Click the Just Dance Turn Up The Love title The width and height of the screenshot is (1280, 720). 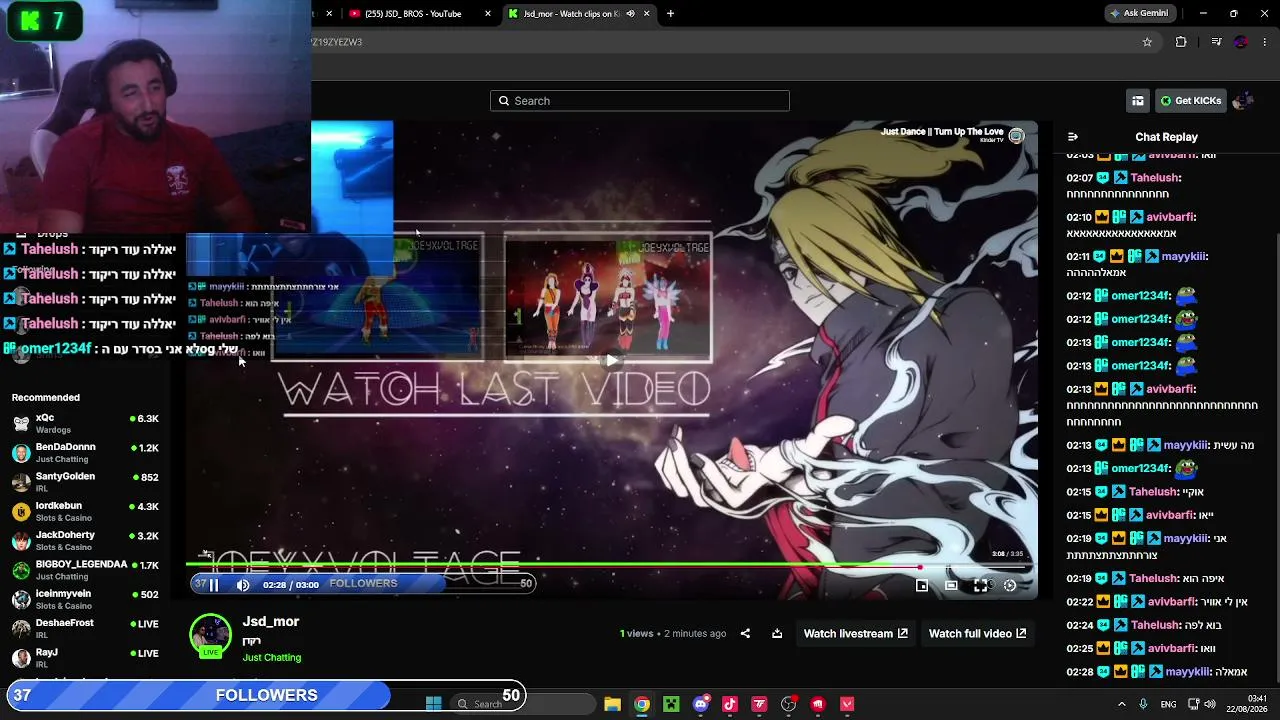tap(942, 131)
